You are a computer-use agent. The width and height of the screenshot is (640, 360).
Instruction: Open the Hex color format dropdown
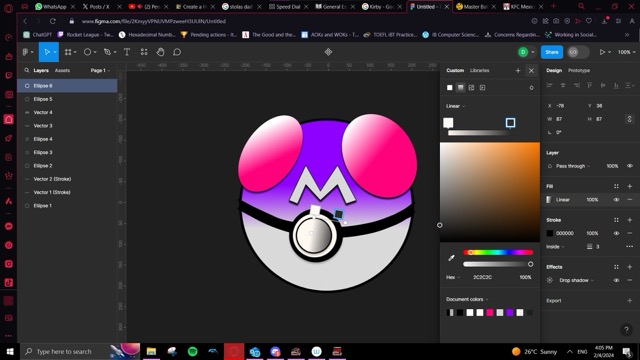pos(453,277)
